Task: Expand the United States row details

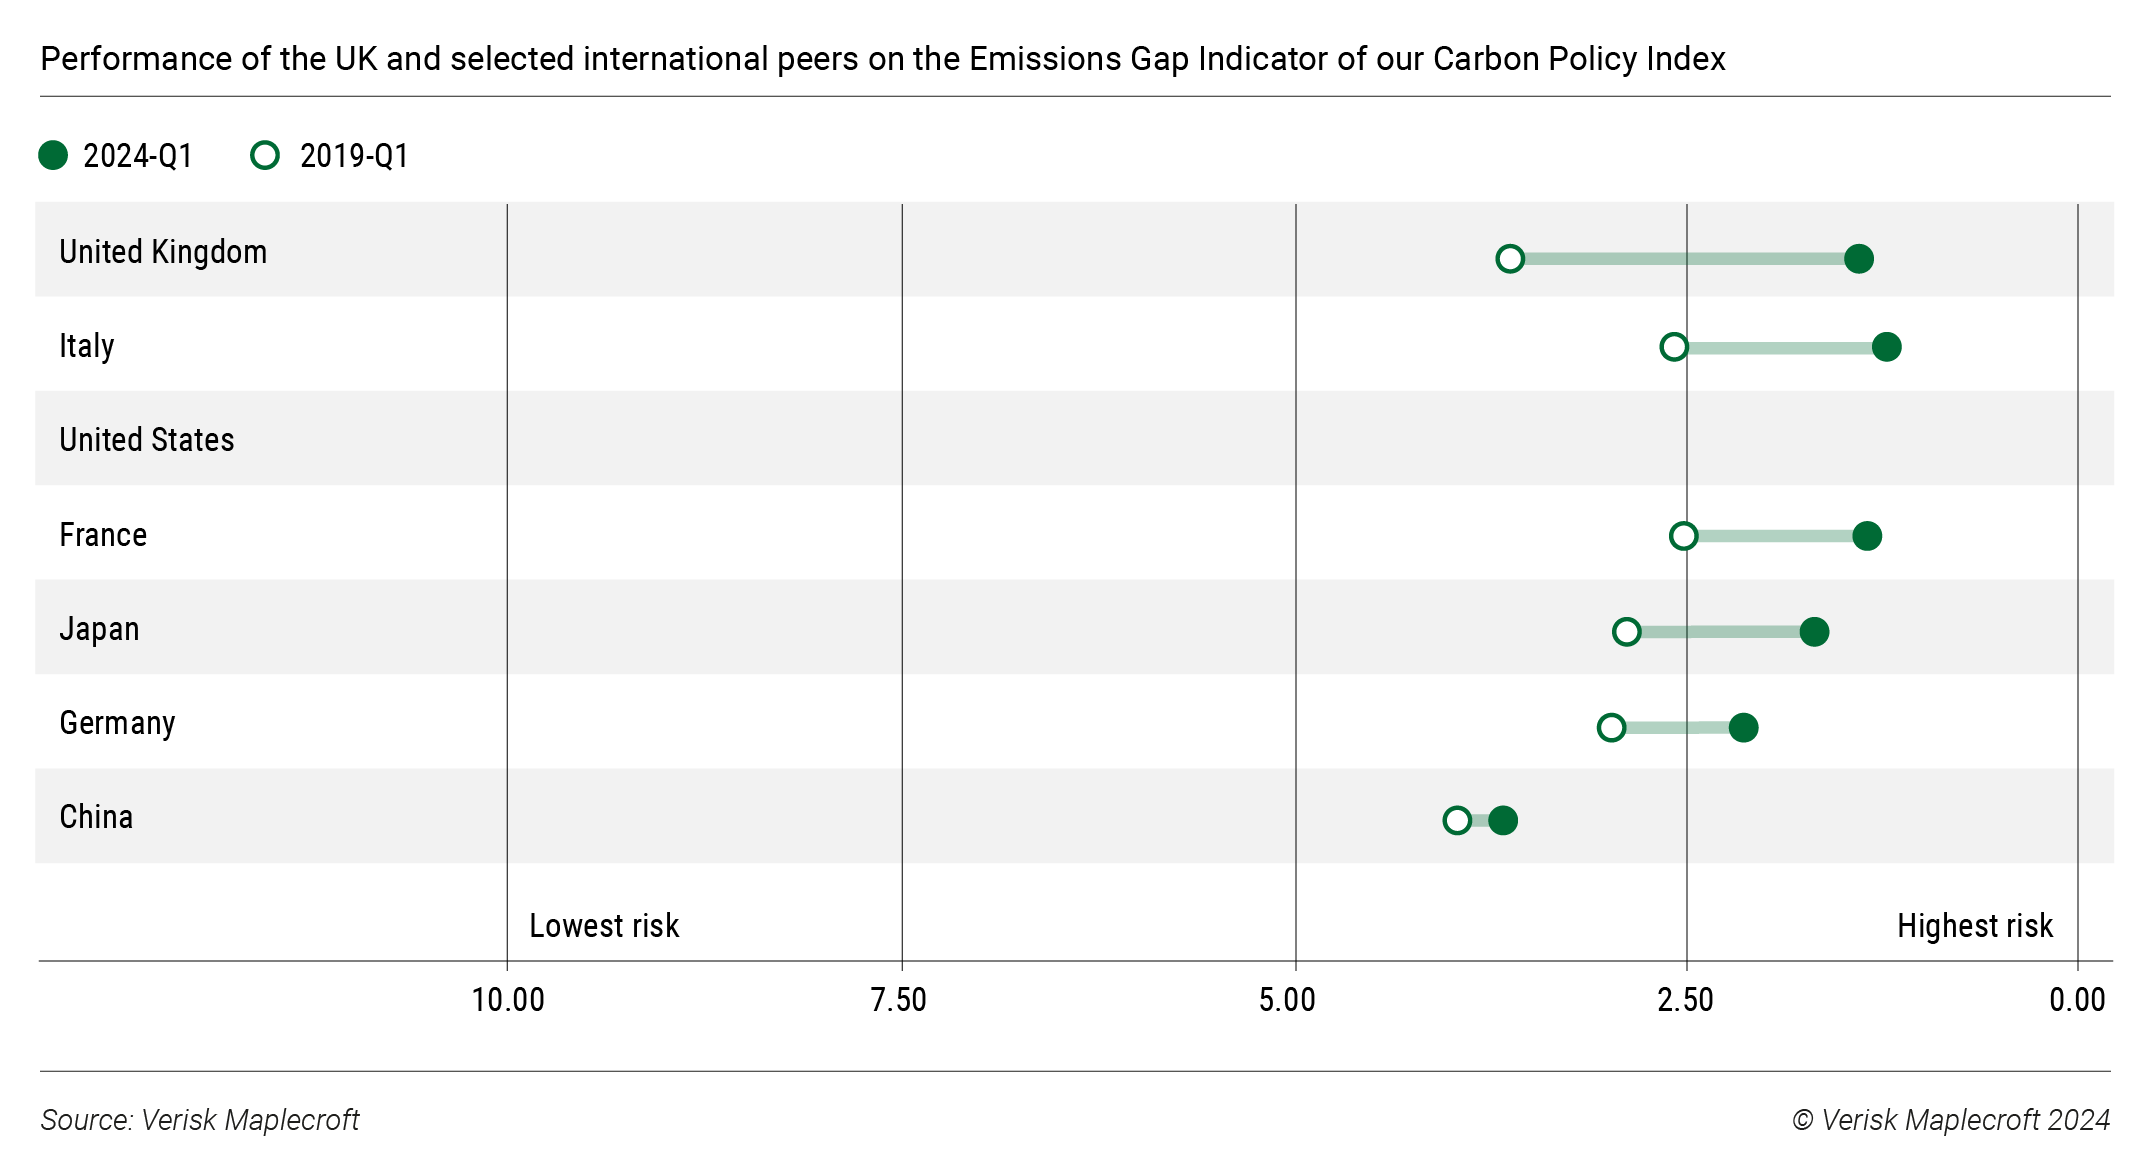Action: 146,440
